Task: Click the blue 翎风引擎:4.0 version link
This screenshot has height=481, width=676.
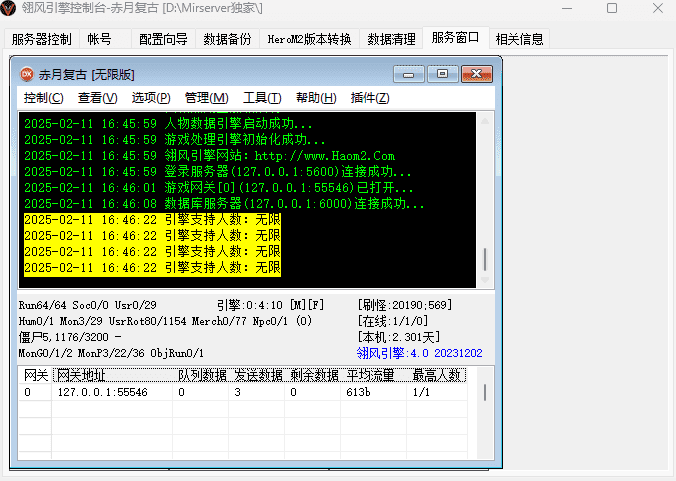Action: [x=419, y=353]
